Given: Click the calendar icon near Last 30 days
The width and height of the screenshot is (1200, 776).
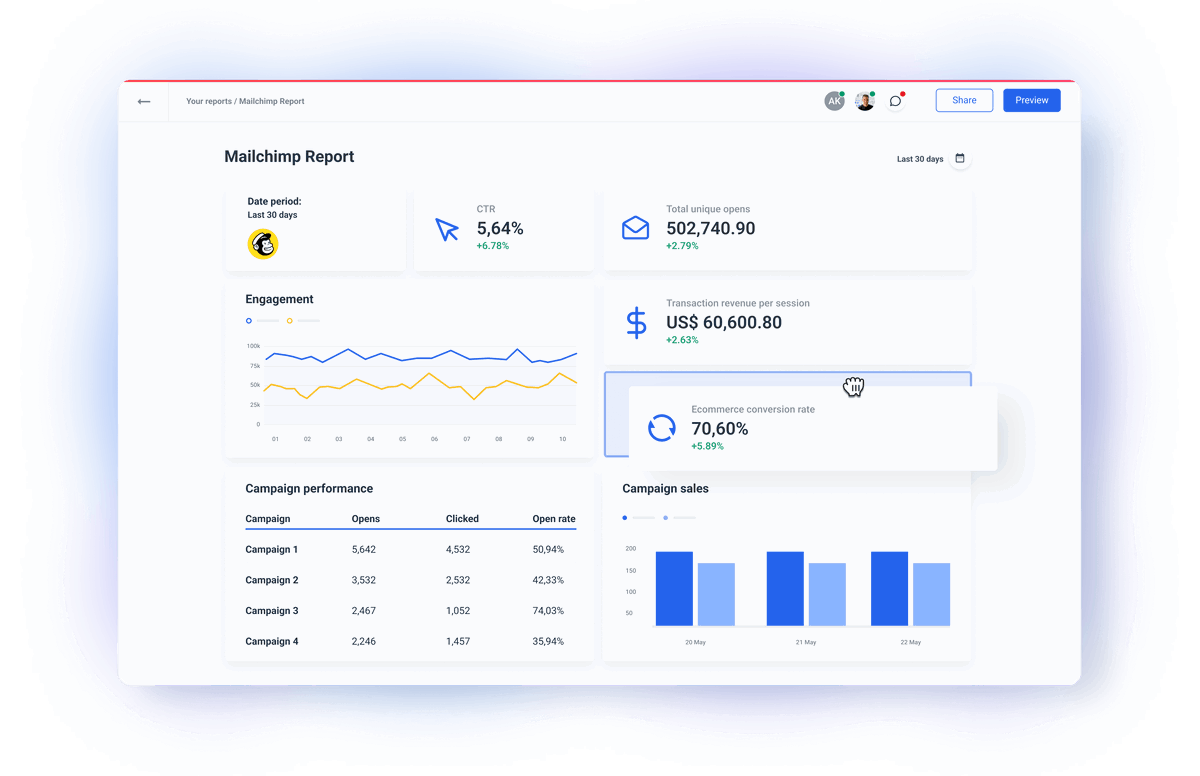Looking at the screenshot, I should click(960, 158).
